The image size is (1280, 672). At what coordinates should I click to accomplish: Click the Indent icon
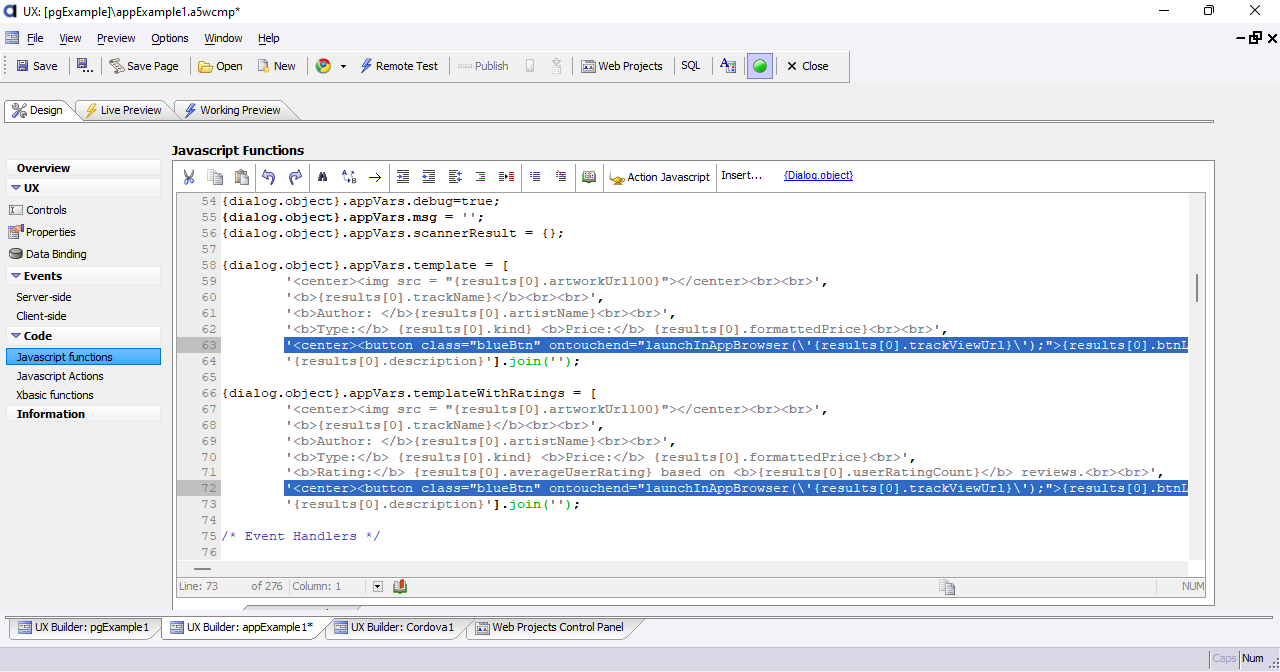coord(403,176)
